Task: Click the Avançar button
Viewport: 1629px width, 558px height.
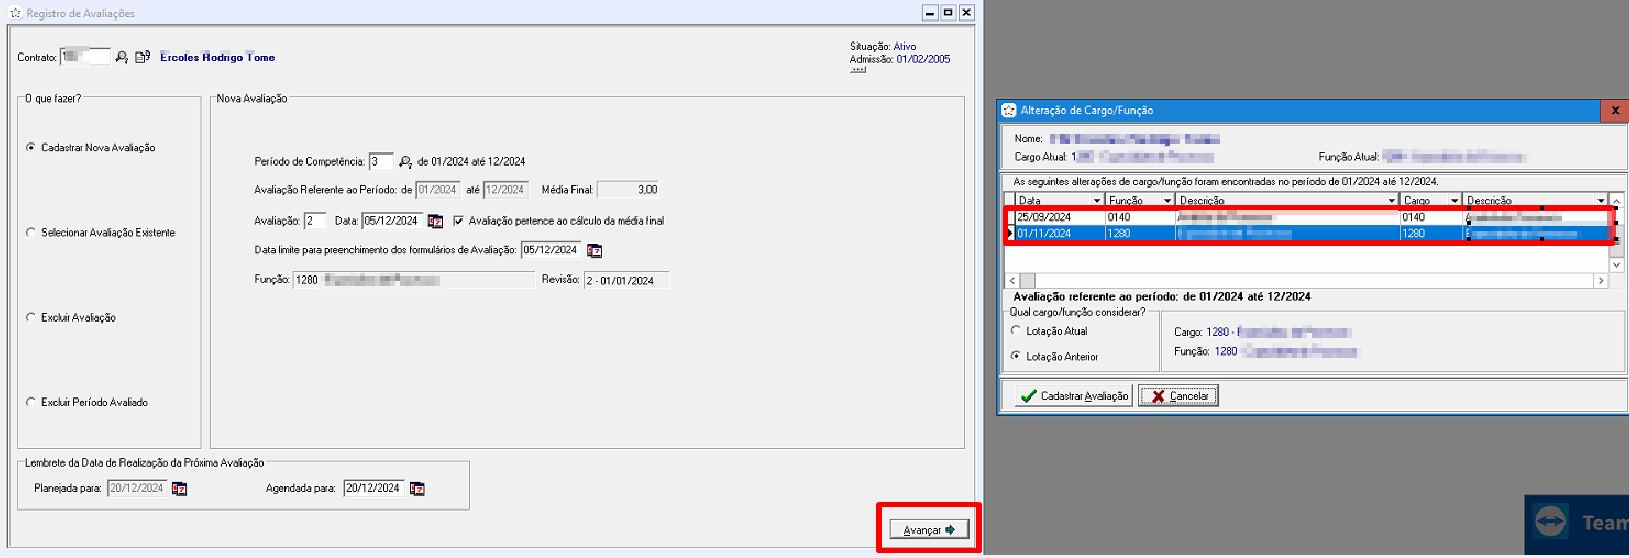Action: click(929, 530)
